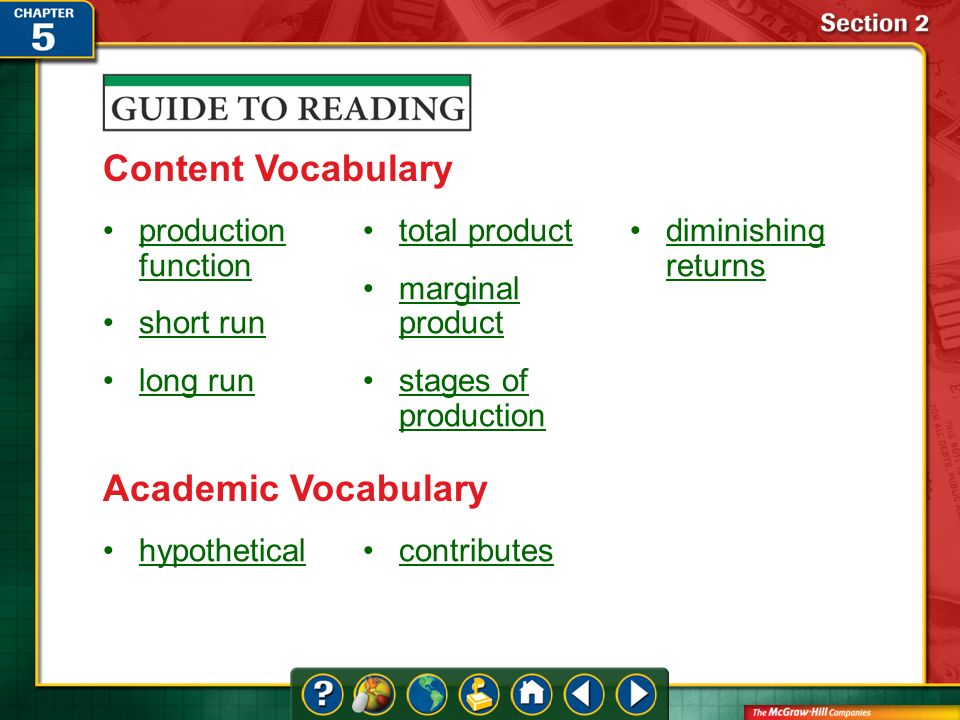The image size is (960, 720).
Task: Open the 'diminishing returns' vocabulary link
Action: coord(745,248)
